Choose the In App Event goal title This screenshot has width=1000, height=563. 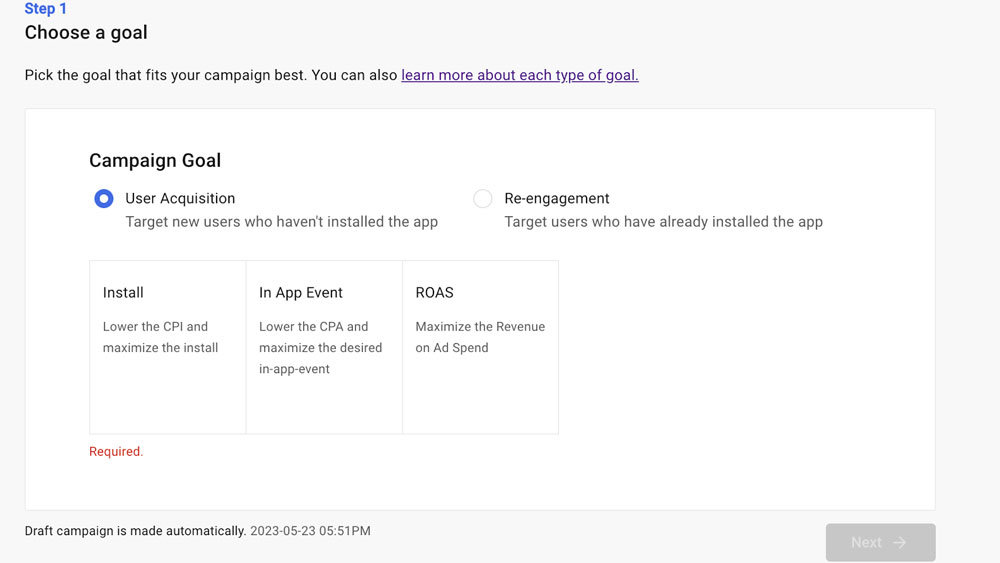[x=300, y=293]
